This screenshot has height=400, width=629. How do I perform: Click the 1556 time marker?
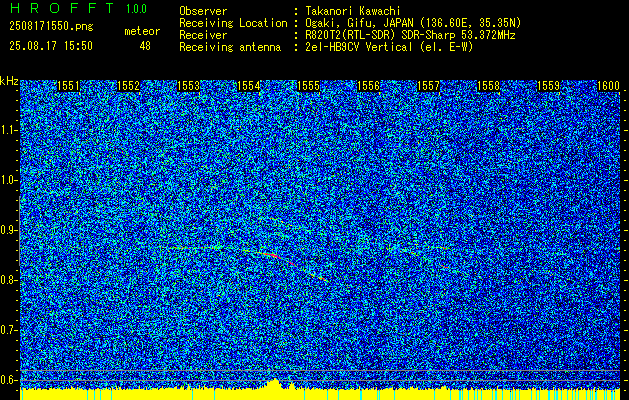coord(369,86)
